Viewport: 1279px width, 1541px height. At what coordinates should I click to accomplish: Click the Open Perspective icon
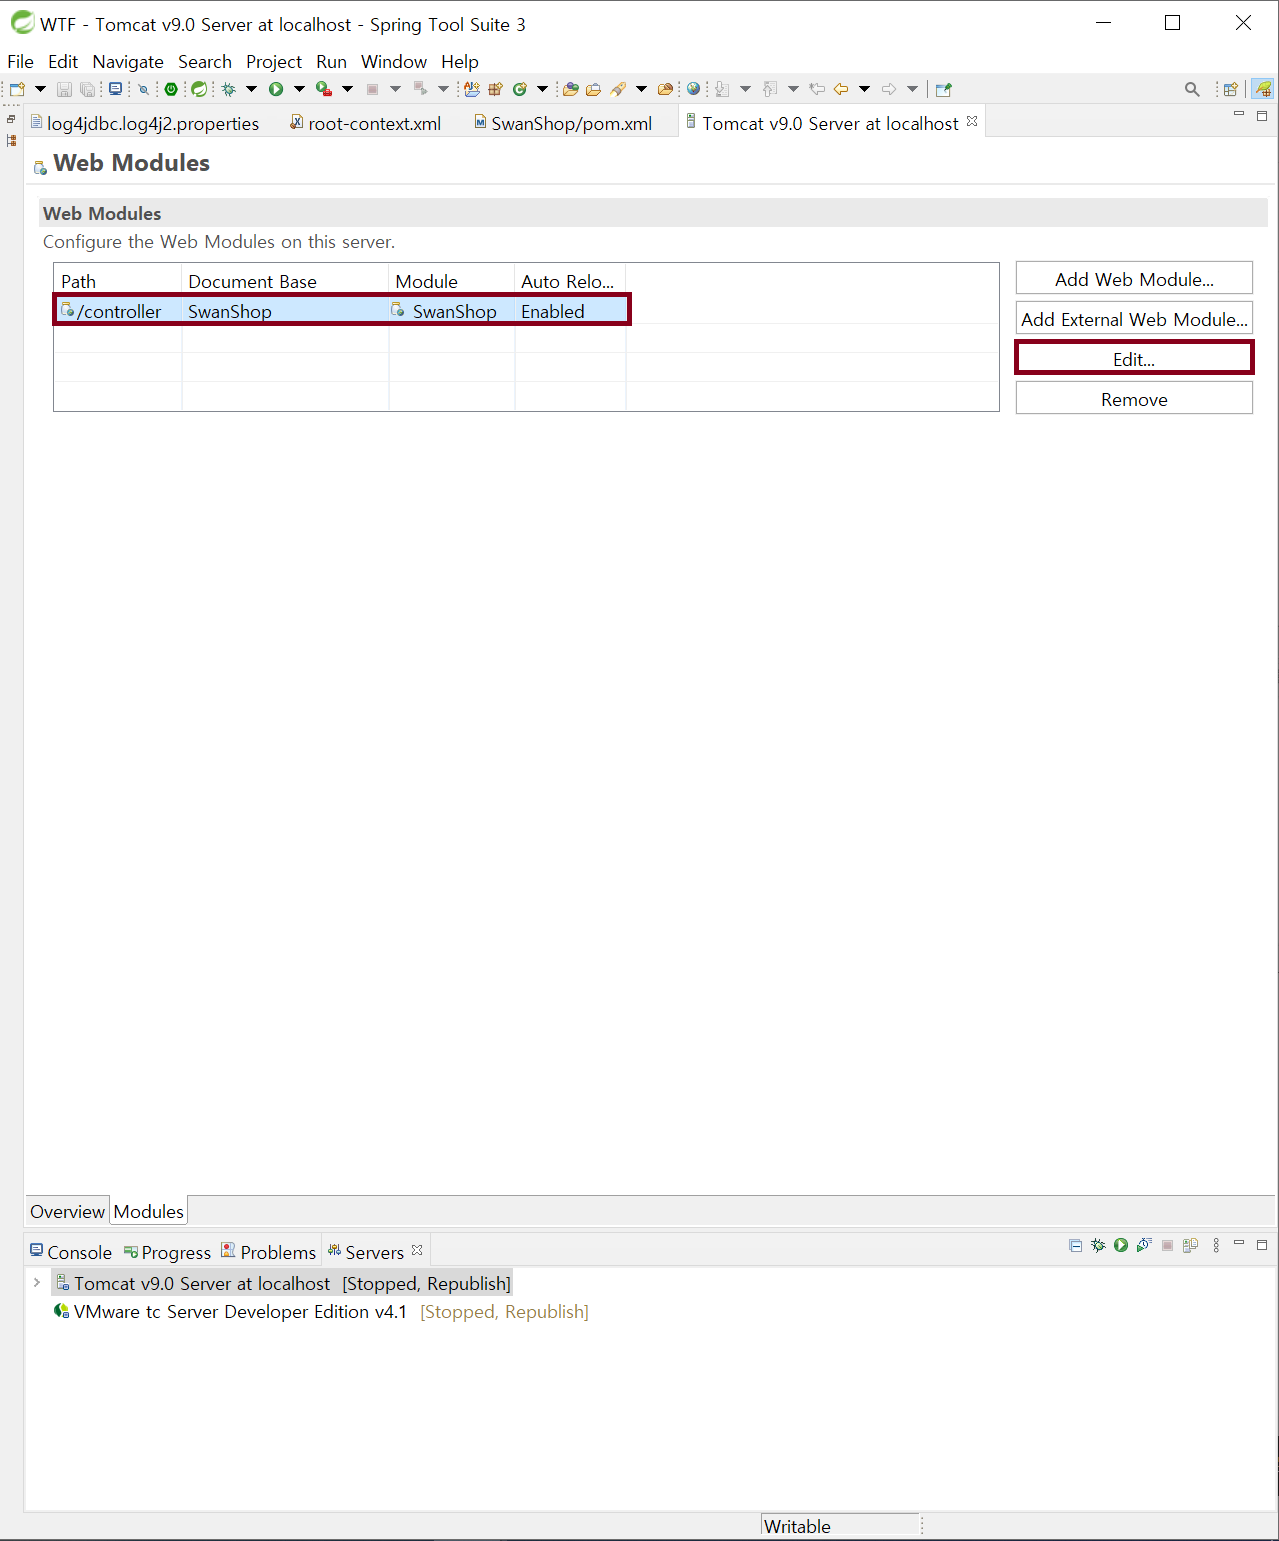point(1231,89)
